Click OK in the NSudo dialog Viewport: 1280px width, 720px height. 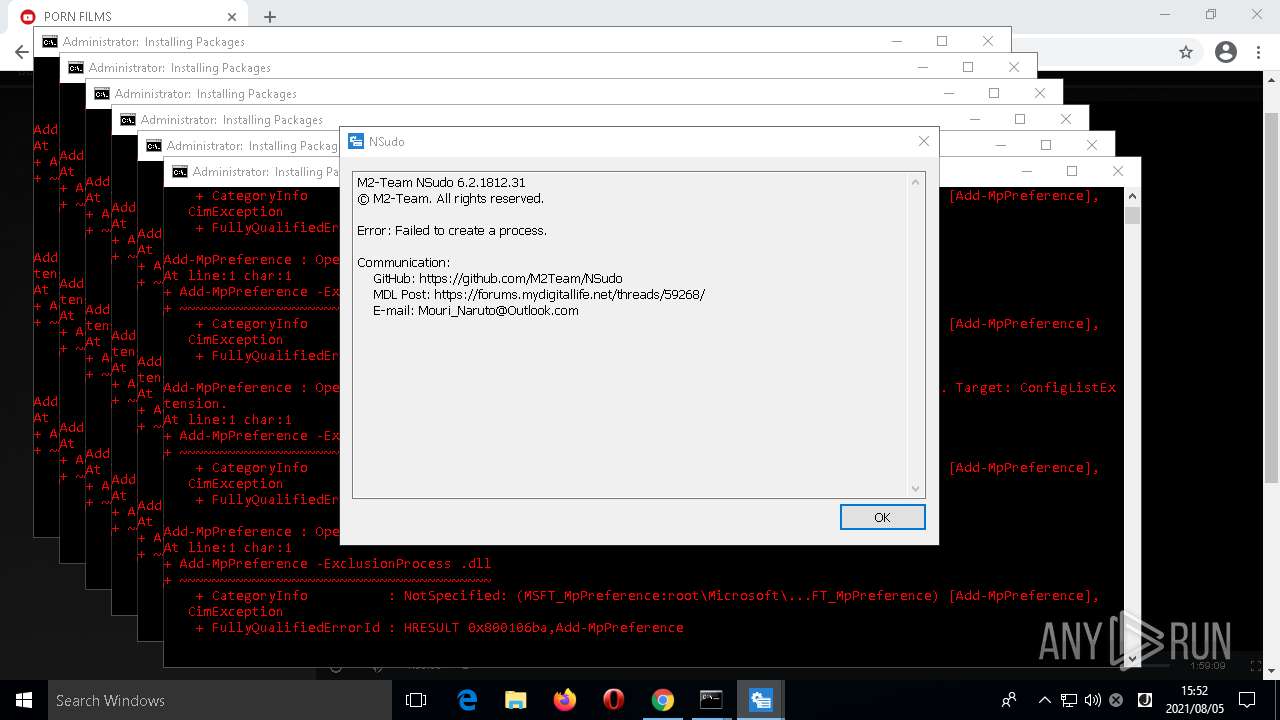(882, 517)
